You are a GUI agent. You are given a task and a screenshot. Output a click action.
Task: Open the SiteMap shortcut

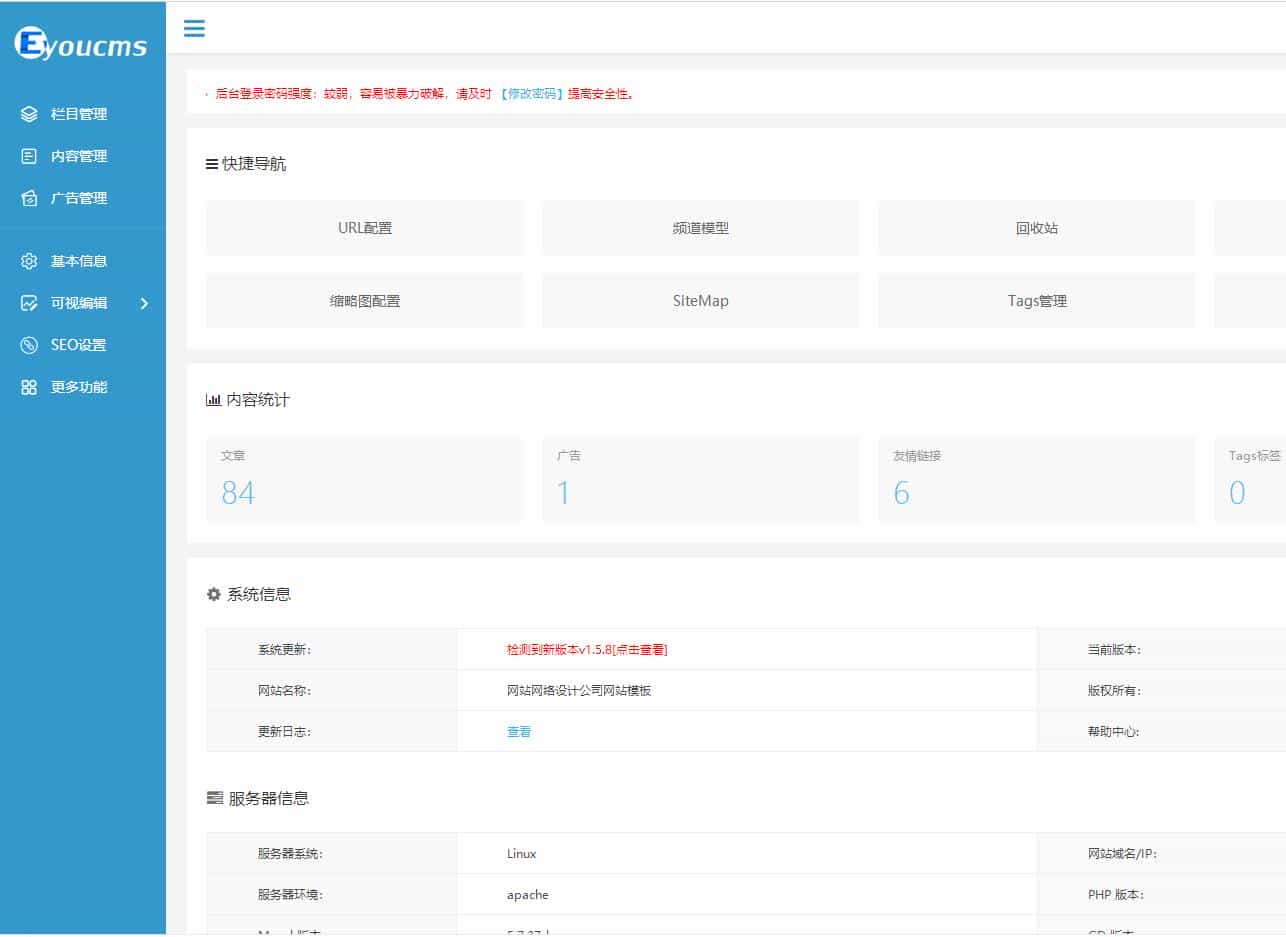tap(700, 301)
